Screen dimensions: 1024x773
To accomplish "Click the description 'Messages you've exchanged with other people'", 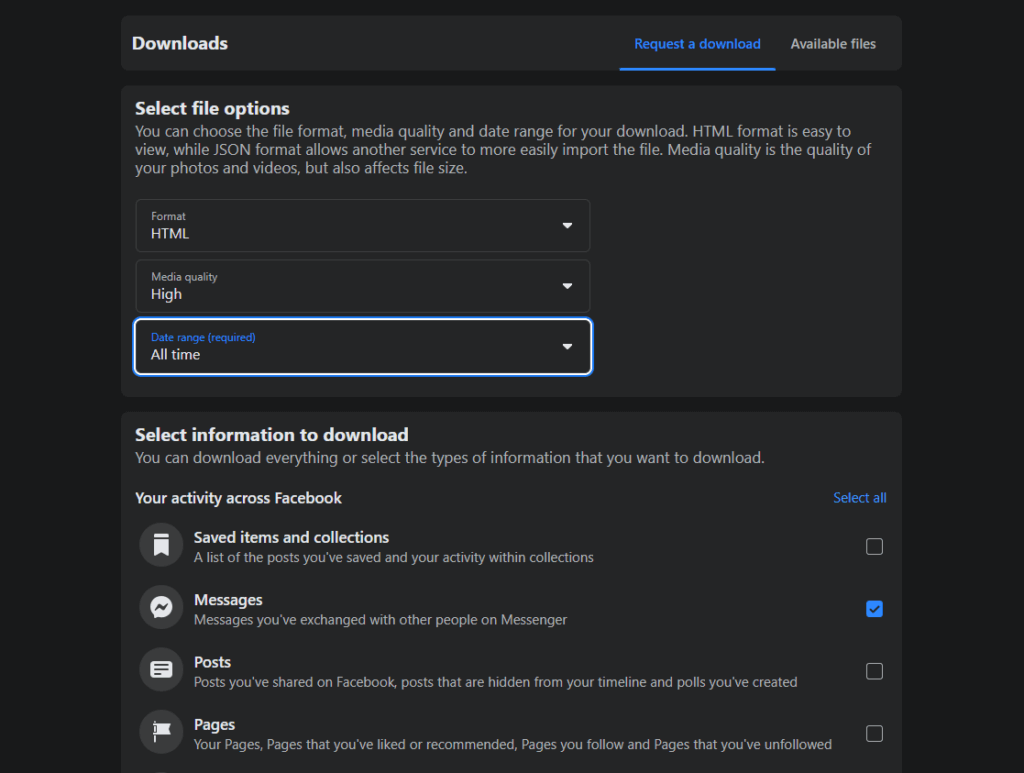I will click(380, 620).
